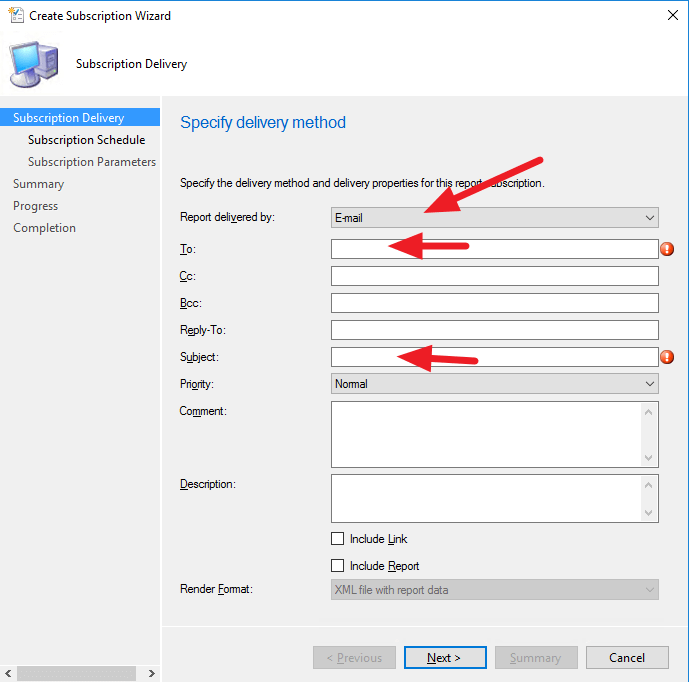Viewport: 690px width, 682px height.
Task: Click the Description box scroll up arrow
Action: pyautogui.click(x=650, y=485)
